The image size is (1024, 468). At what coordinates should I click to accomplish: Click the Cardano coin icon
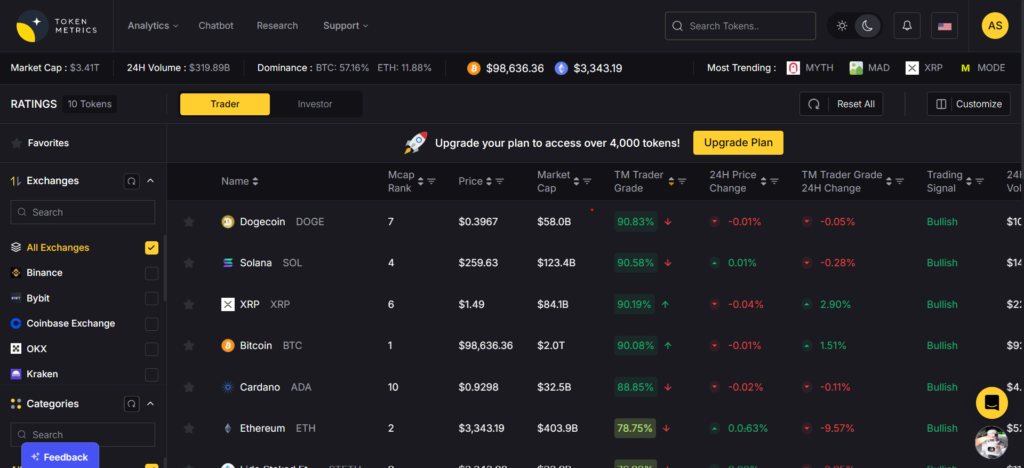[x=227, y=387]
